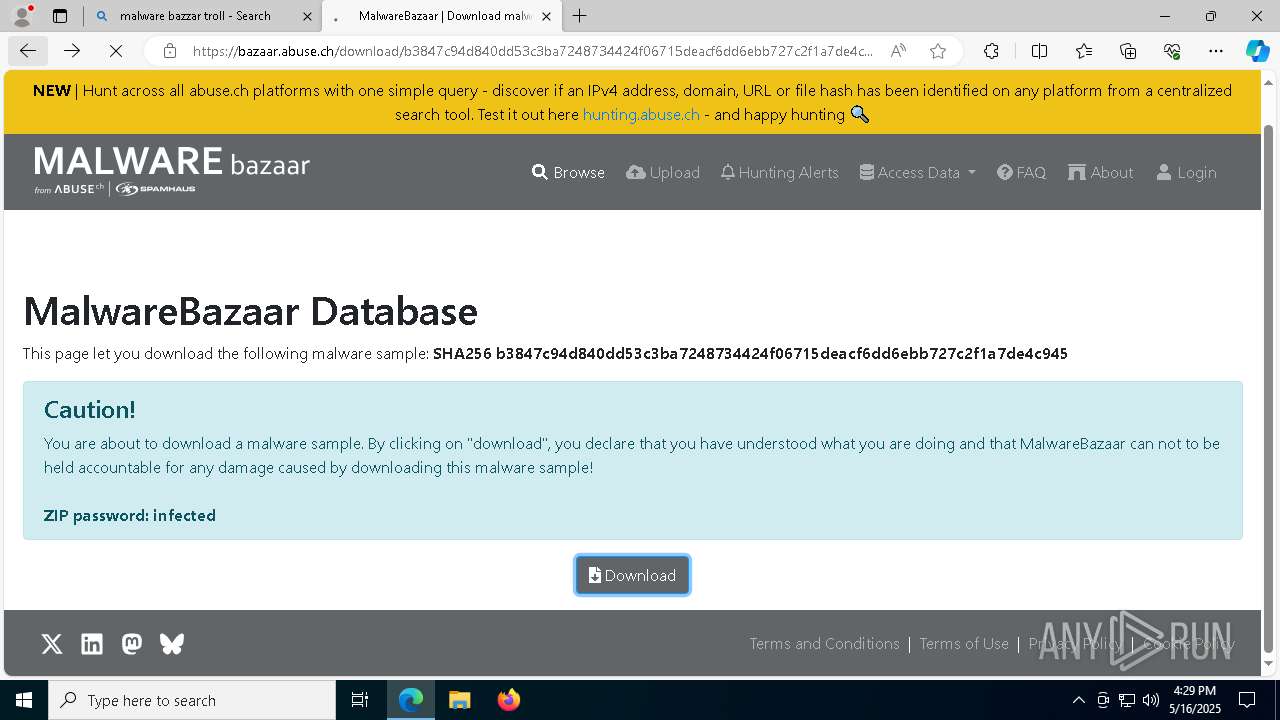The image size is (1280, 720).
Task: Close the MalwareBazaar download tab
Action: coord(546,16)
